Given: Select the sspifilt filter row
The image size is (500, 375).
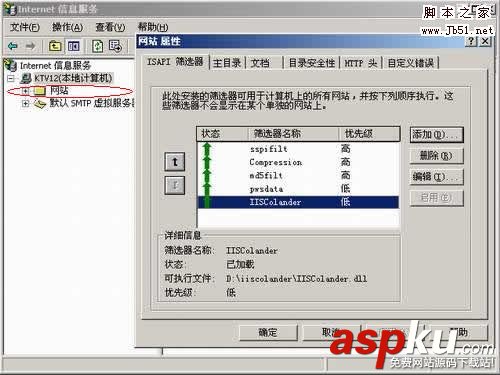Looking at the screenshot, I should coord(299,149).
